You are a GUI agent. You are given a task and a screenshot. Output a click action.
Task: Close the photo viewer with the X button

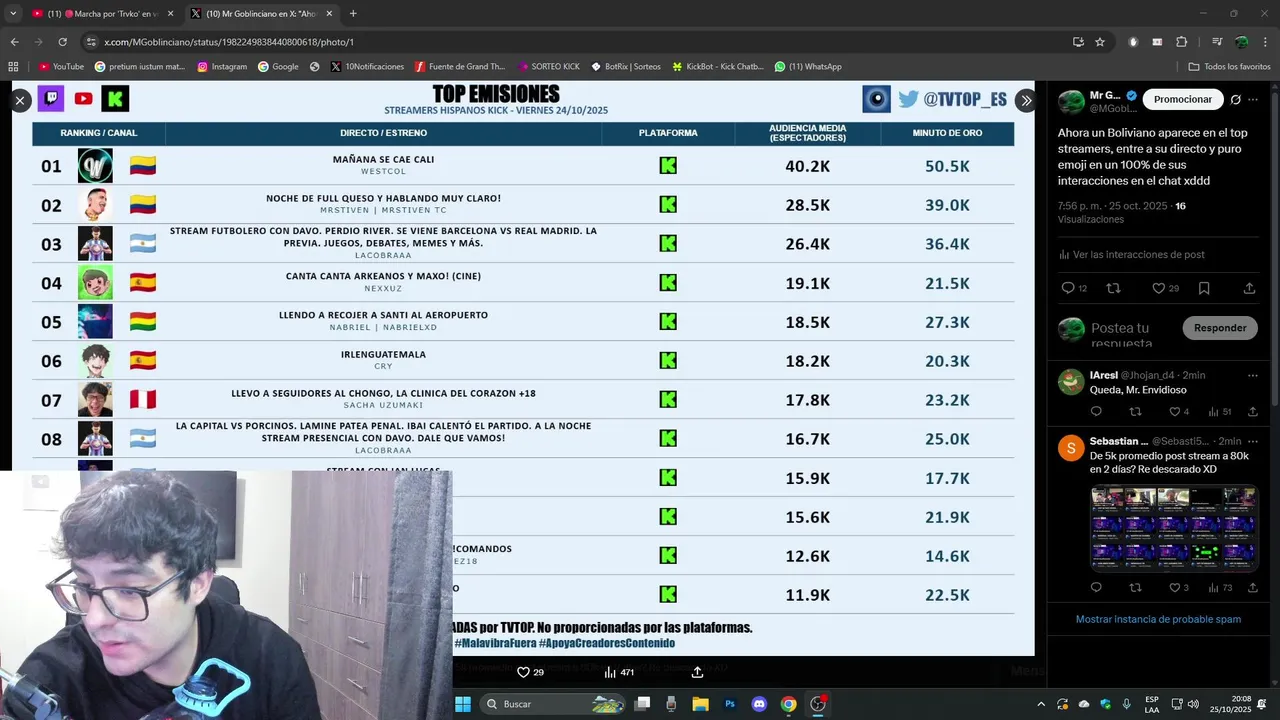coord(20,101)
